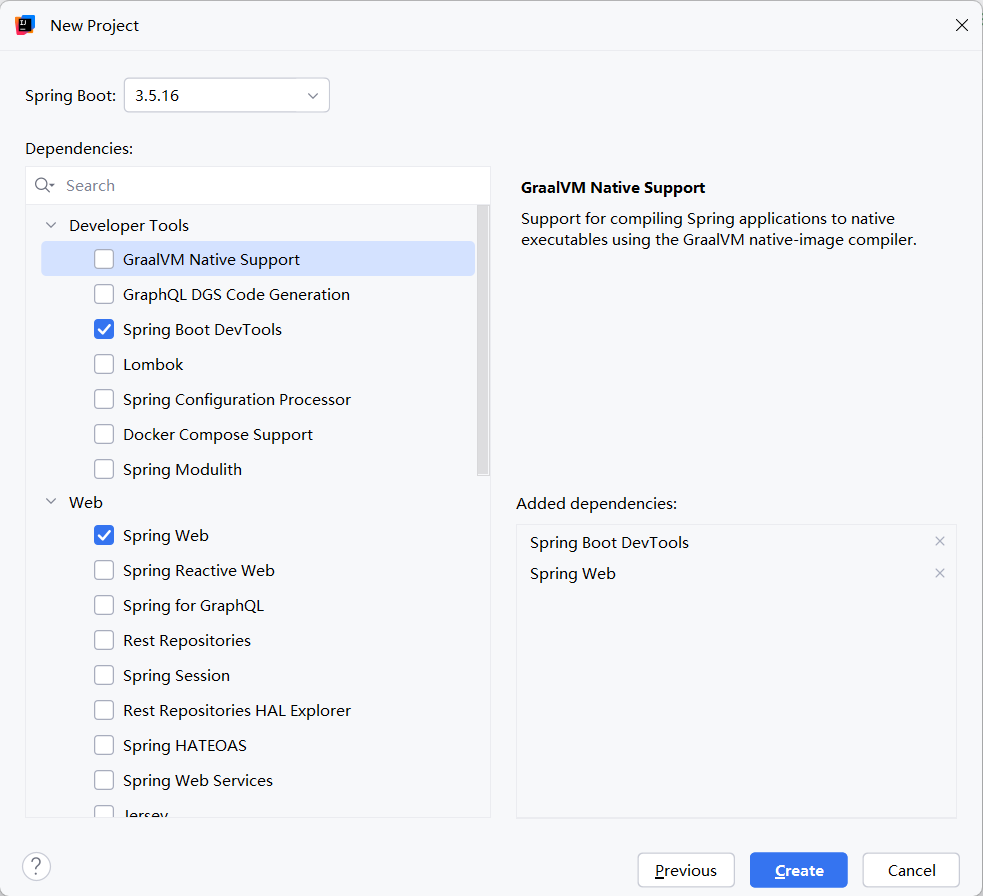The height and width of the screenshot is (896, 983).
Task: Open the help question mark button
Action: click(x=36, y=867)
